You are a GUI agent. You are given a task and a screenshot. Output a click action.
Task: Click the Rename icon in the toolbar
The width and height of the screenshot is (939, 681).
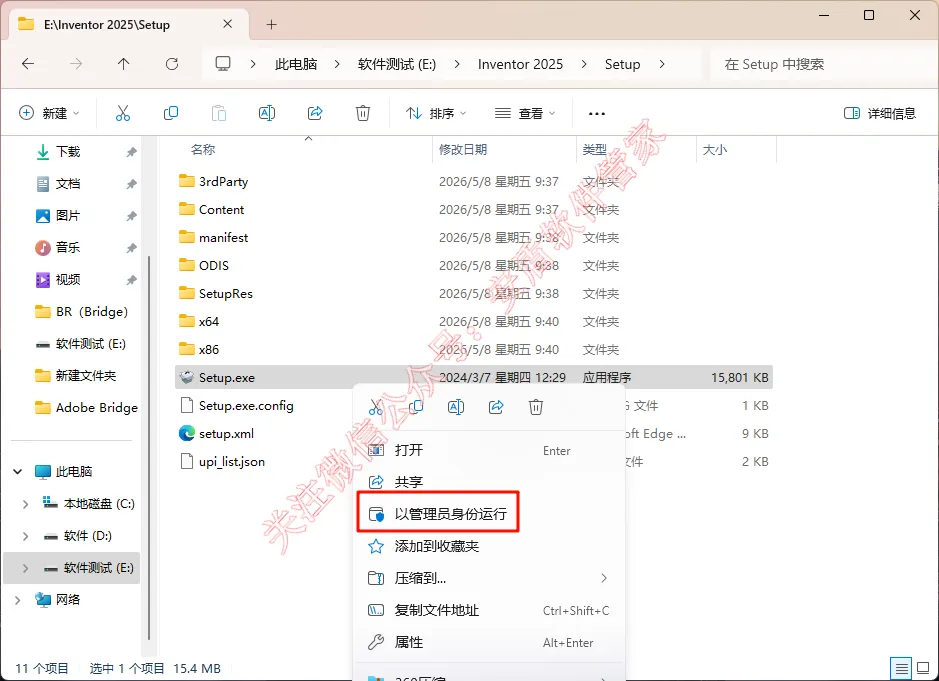(x=266, y=113)
